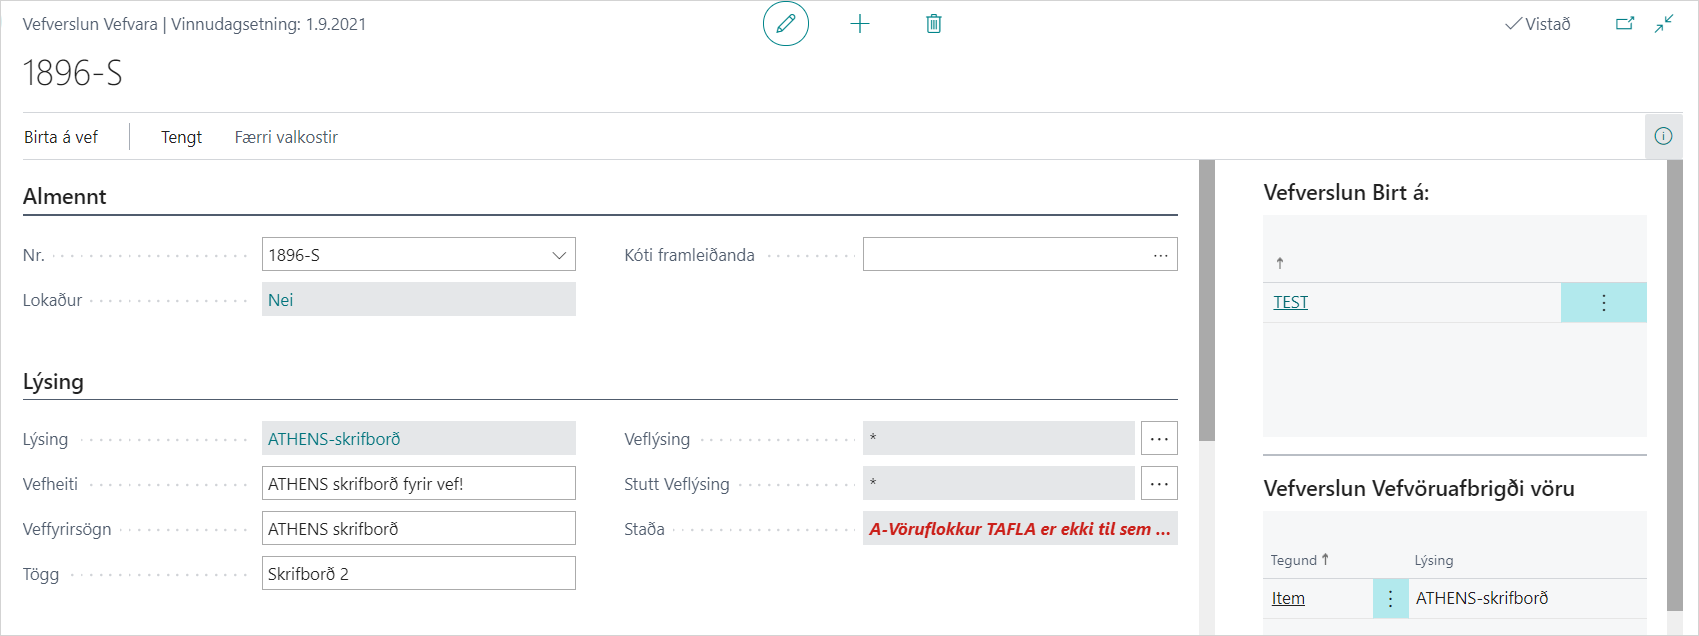
Task: Click the ellipsis button next to Stutt Veflýsing
Action: click(1159, 484)
